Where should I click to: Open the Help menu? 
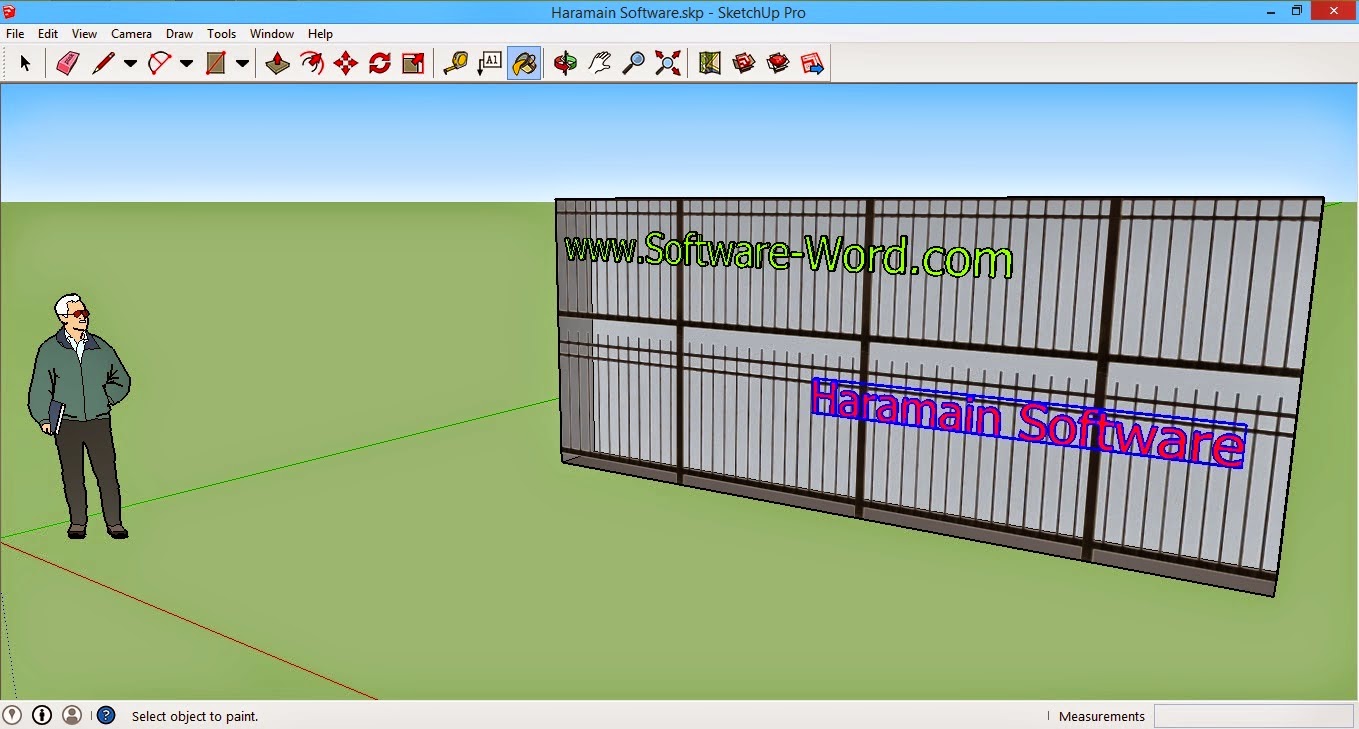pyautogui.click(x=320, y=34)
